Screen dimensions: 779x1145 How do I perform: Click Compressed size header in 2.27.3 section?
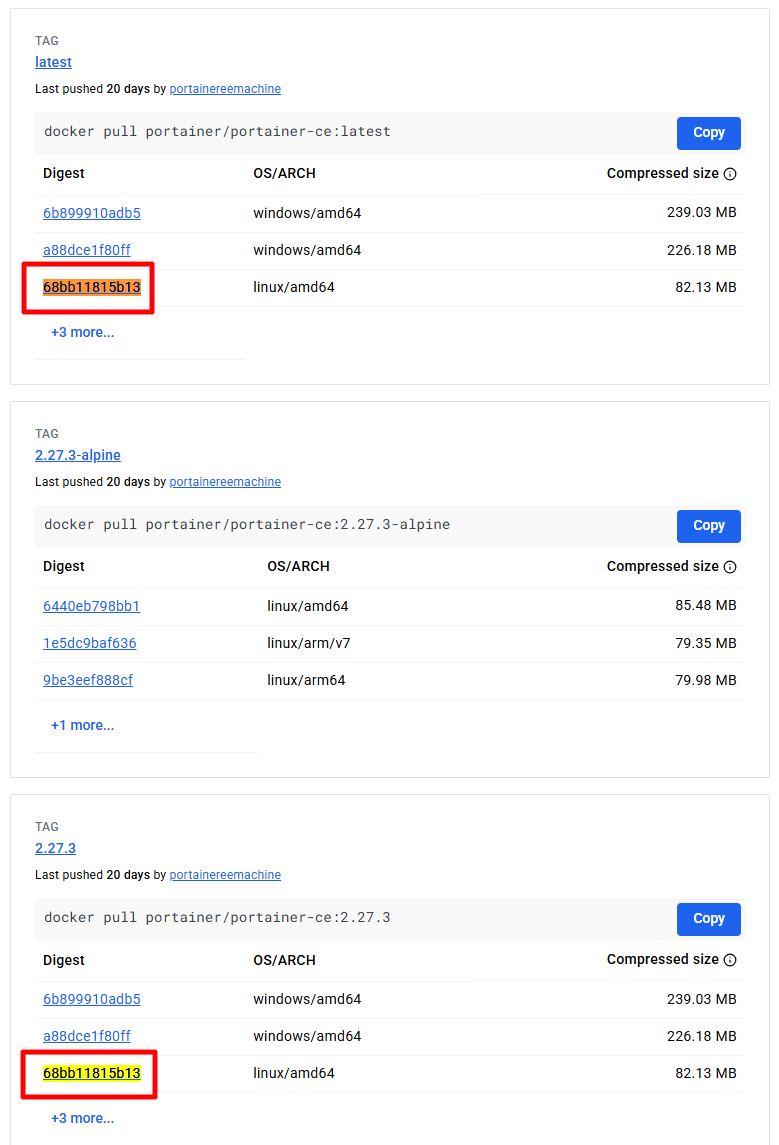[662, 960]
